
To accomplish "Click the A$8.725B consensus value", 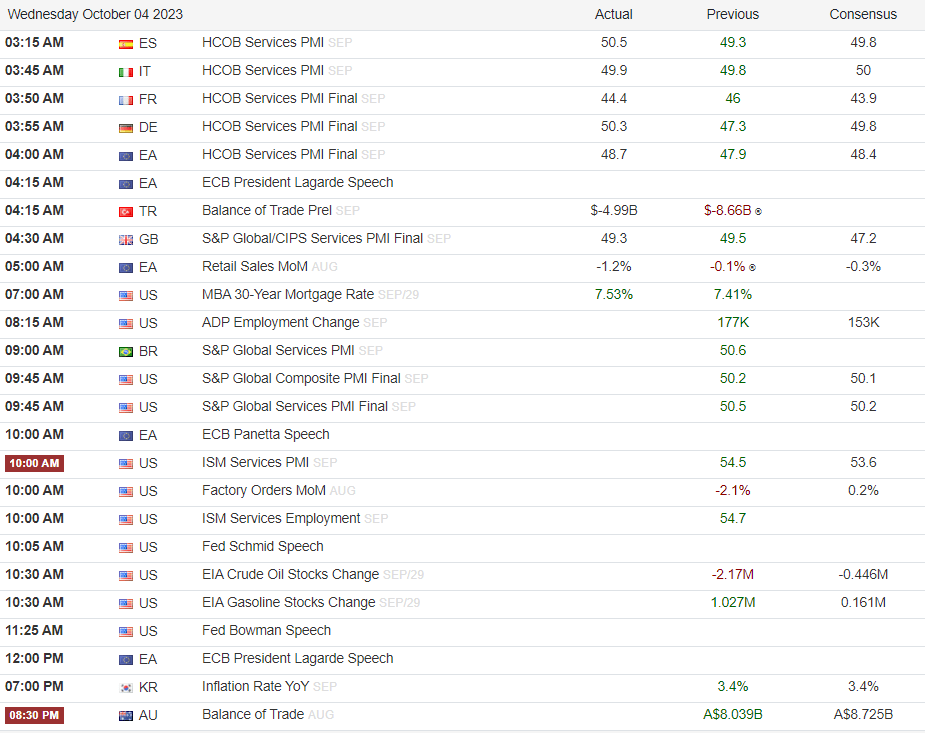I will [x=863, y=715].
